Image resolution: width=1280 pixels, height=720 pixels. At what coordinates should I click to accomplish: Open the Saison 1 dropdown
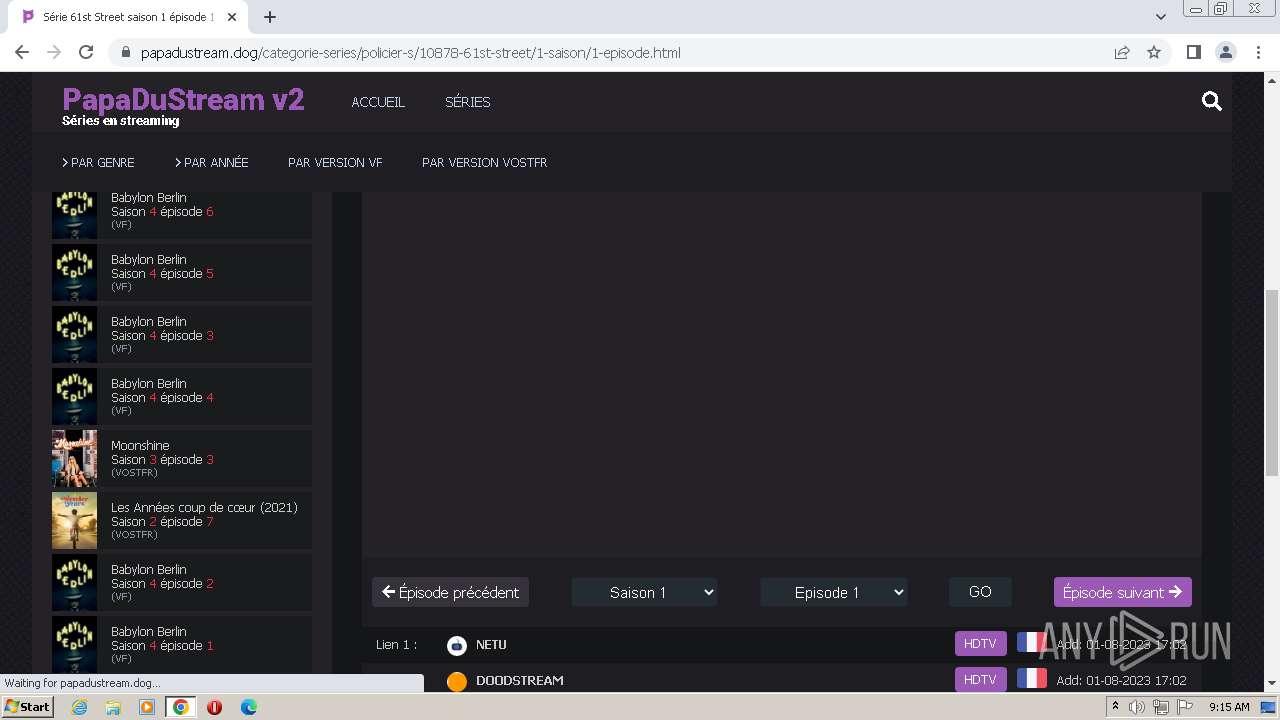click(x=645, y=592)
